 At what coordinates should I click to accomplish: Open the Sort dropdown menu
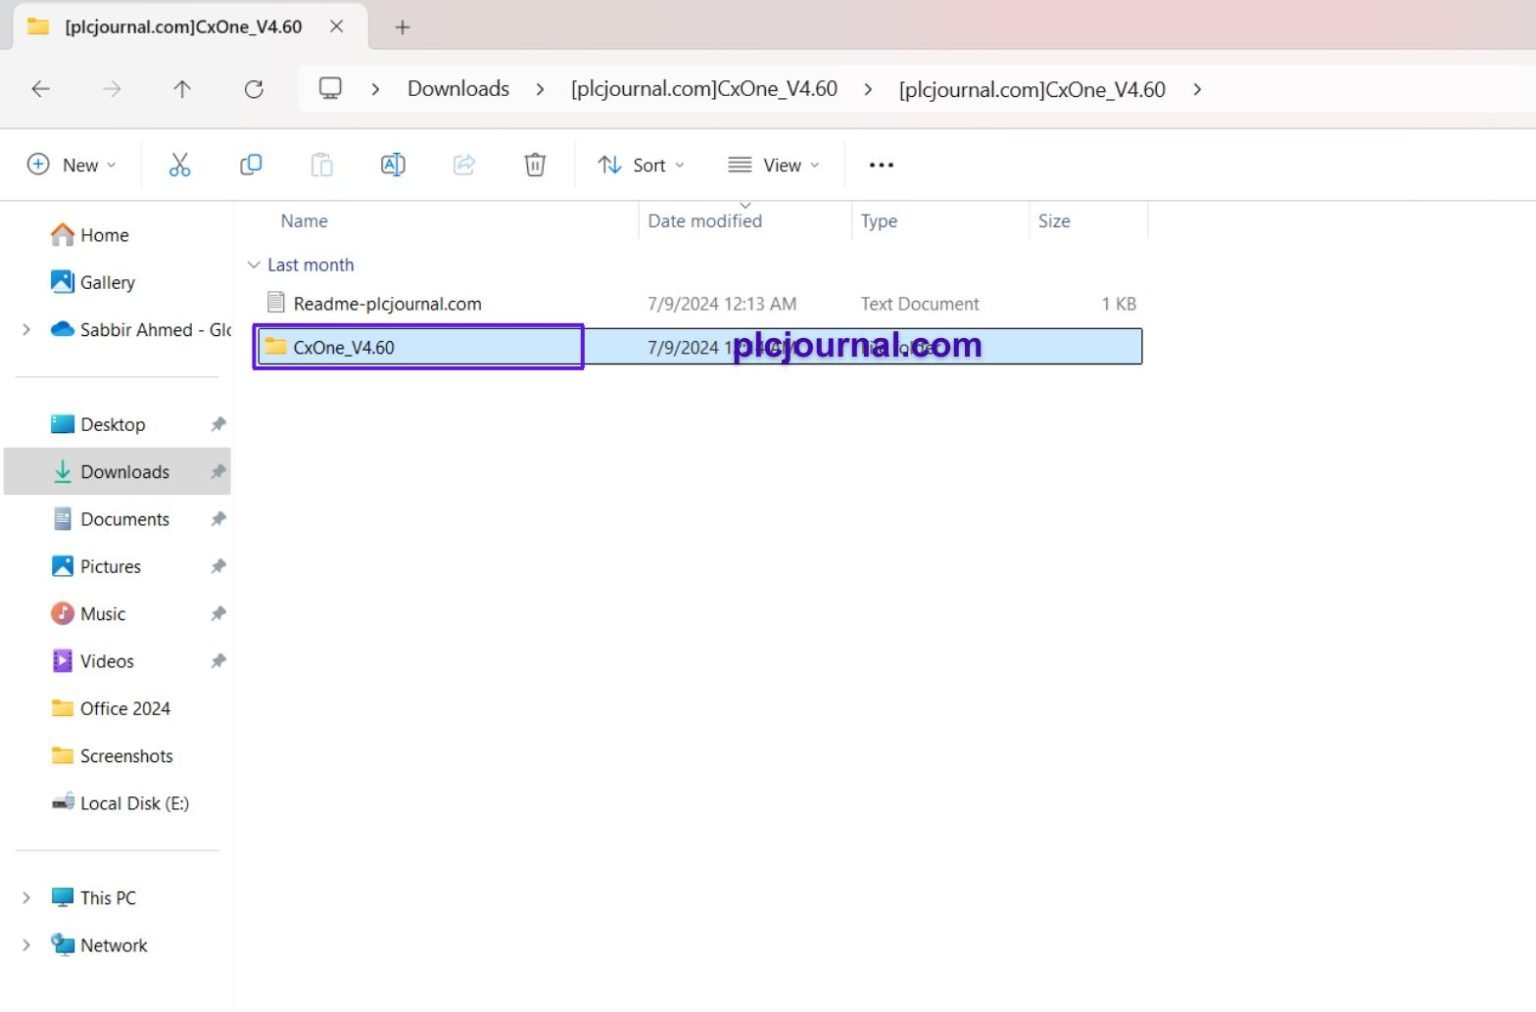click(640, 164)
